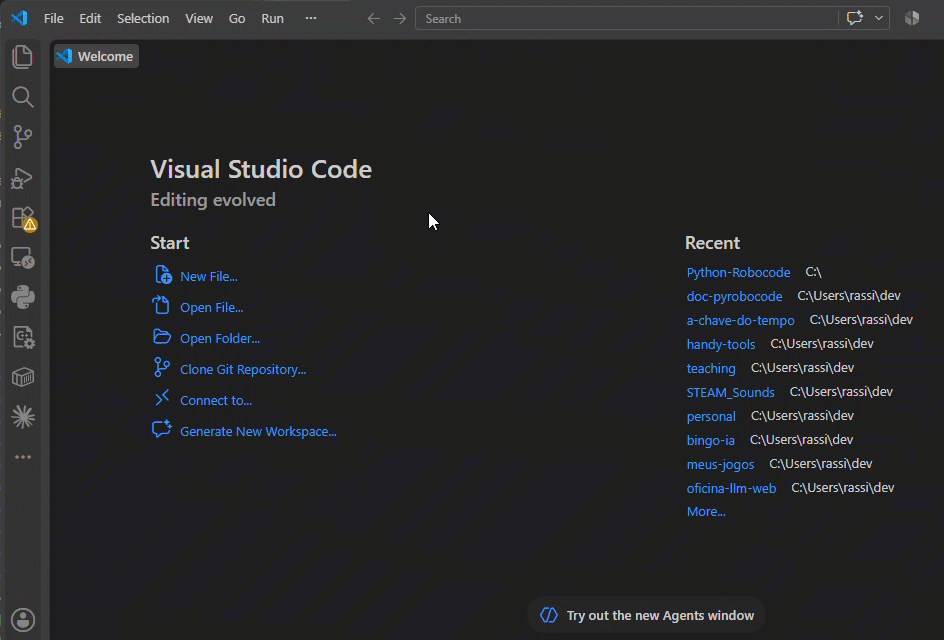Image resolution: width=944 pixels, height=640 pixels.
Task: Open the starburst icon in activity bar
Action: click(23, 417)
